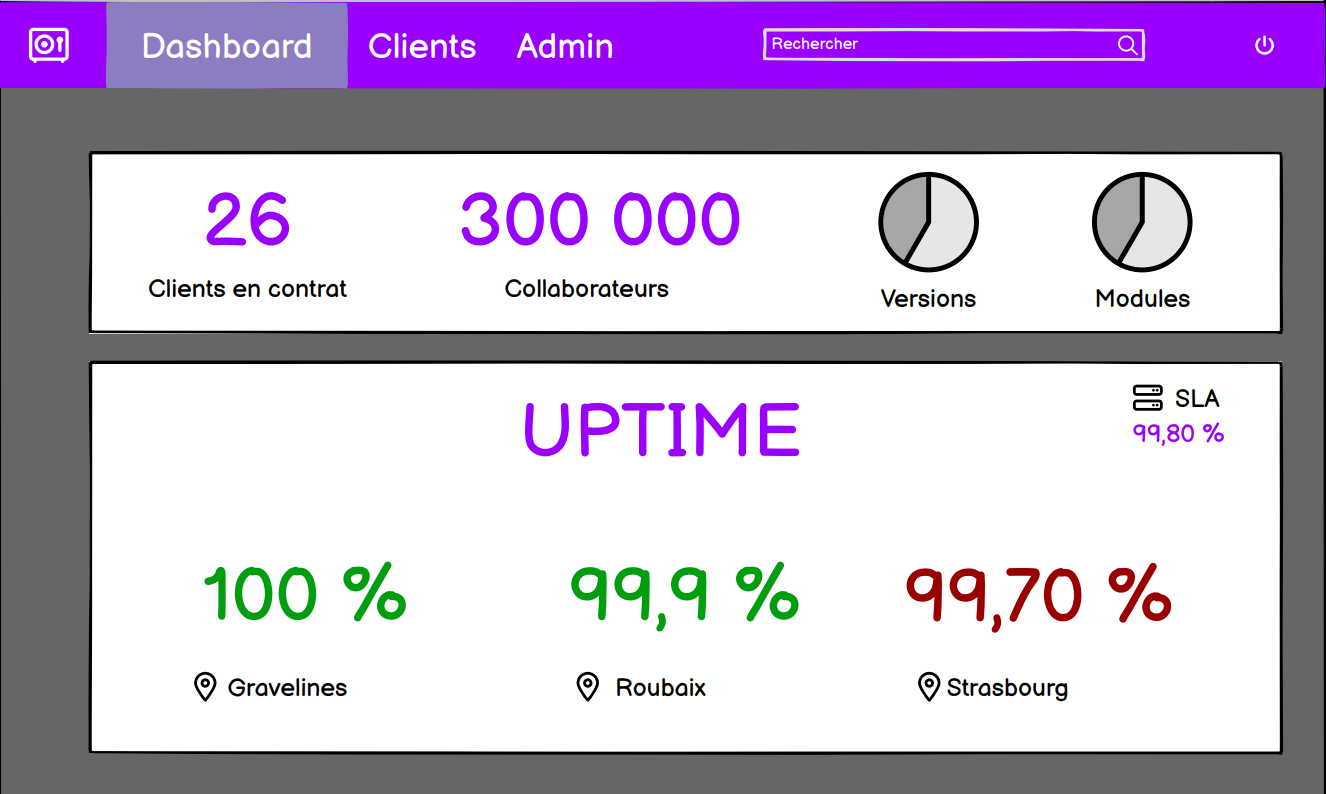Click the Roubaix location pin icon
The width and height of the screenshot is (1326, 794).
pyautogui.click(x=588, y=687)
